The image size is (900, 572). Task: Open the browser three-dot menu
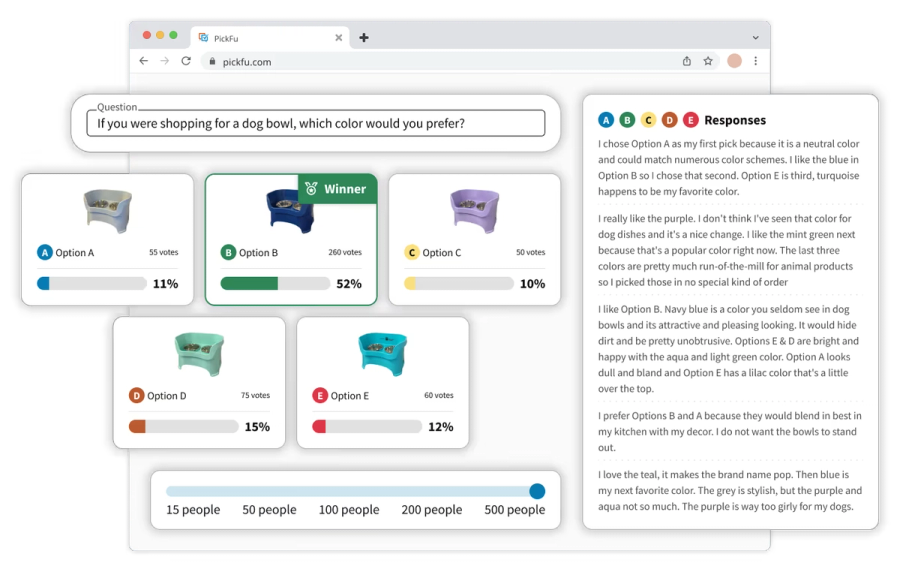point(755,61)
